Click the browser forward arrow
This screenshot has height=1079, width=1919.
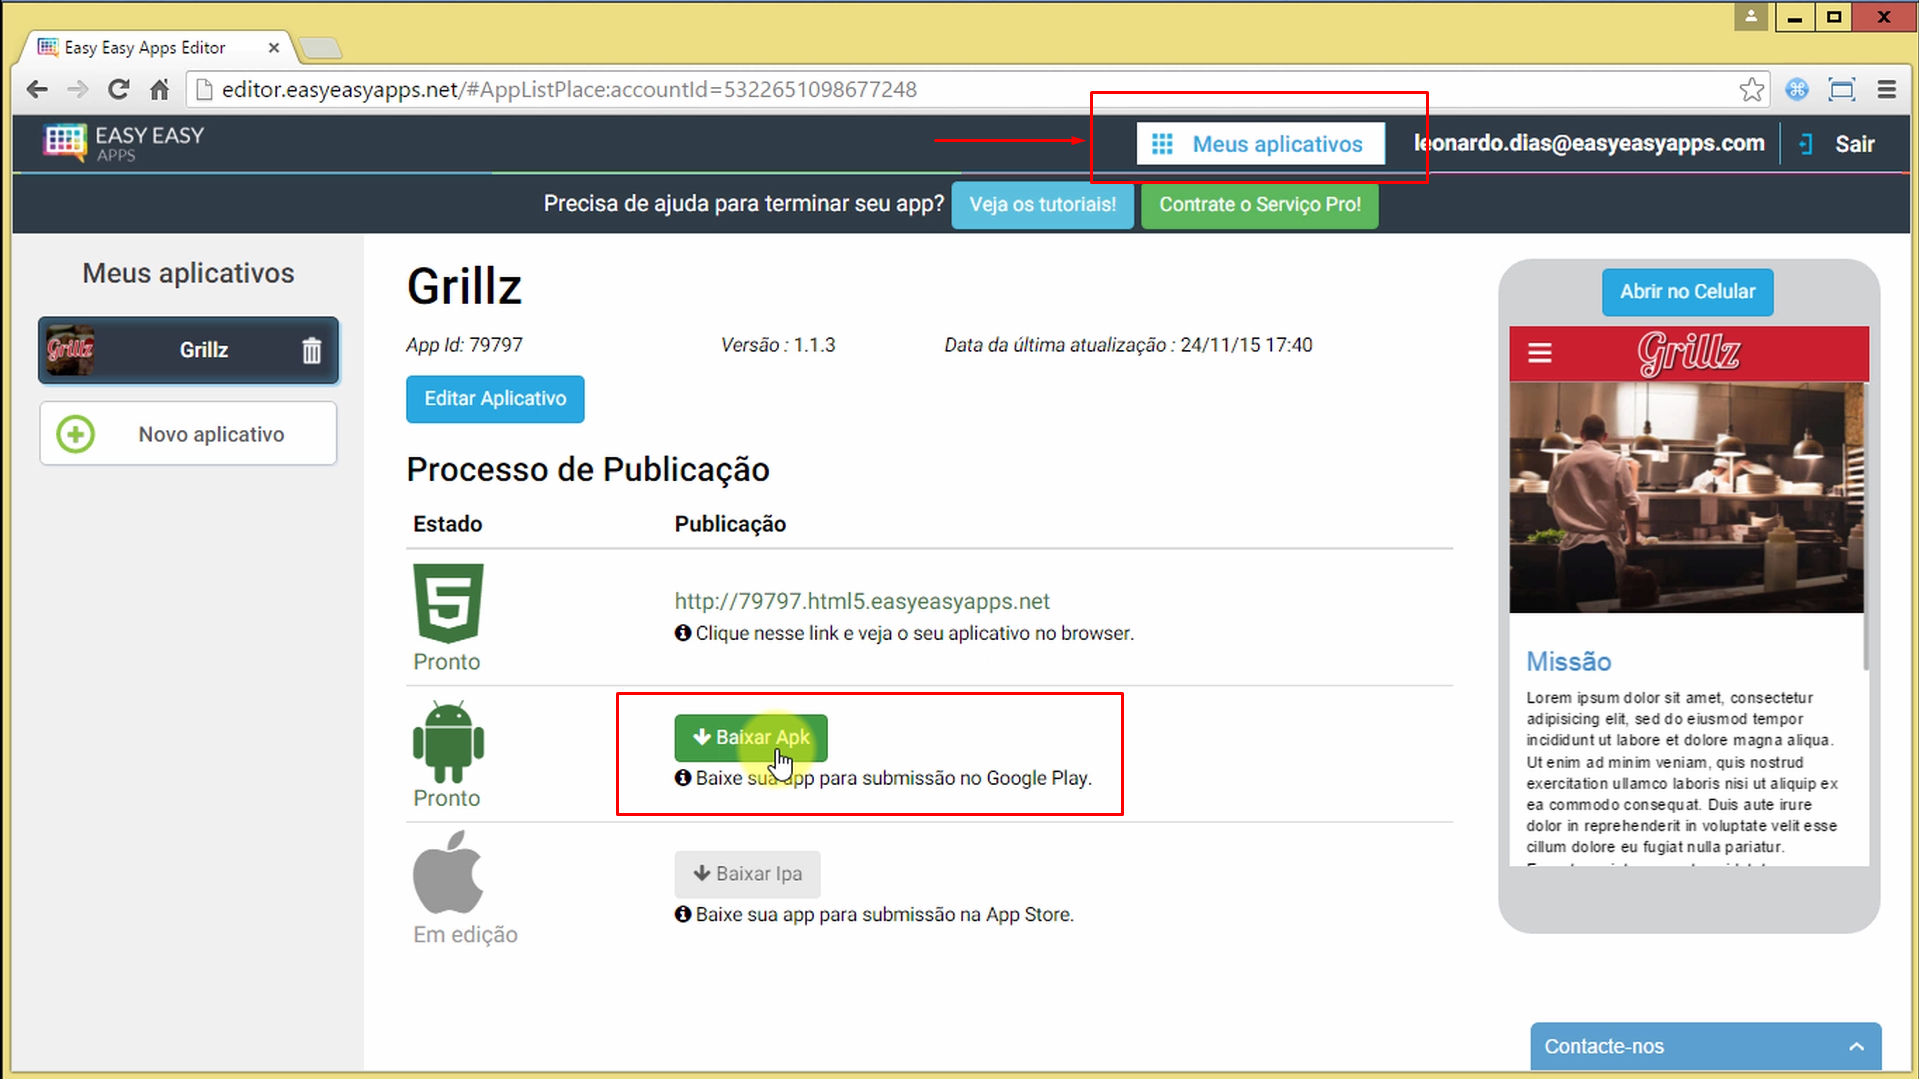(x=77, y=90)
